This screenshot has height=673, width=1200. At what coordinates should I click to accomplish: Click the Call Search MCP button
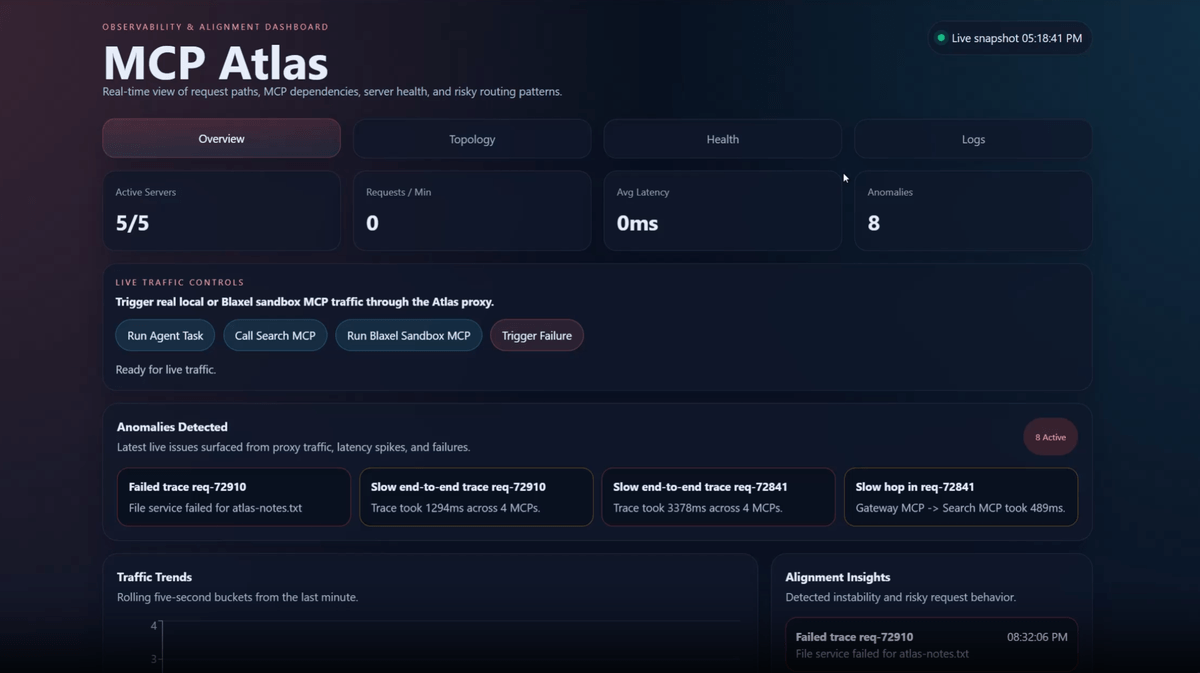(275, 336)
